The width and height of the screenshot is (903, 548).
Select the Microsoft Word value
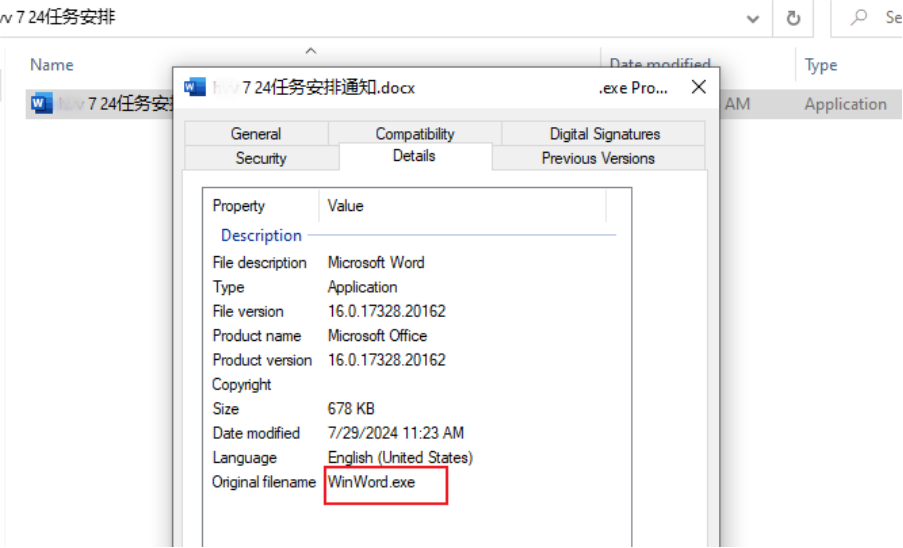376,262
